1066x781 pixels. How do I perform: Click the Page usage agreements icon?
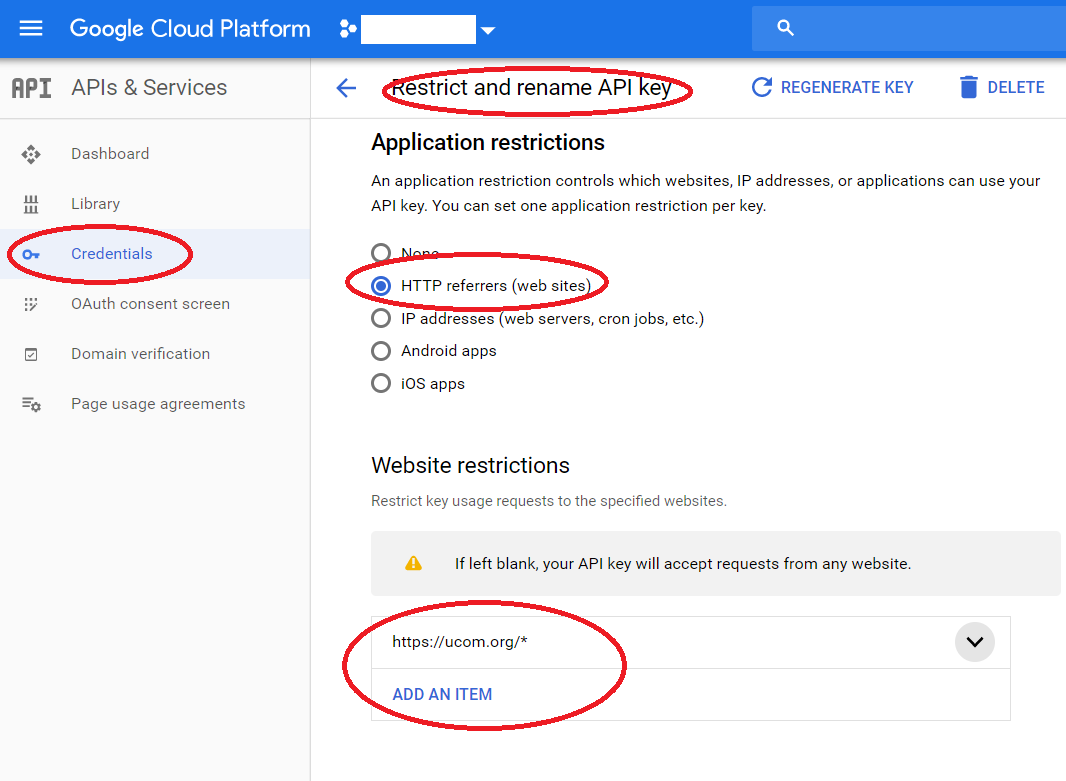31,404
